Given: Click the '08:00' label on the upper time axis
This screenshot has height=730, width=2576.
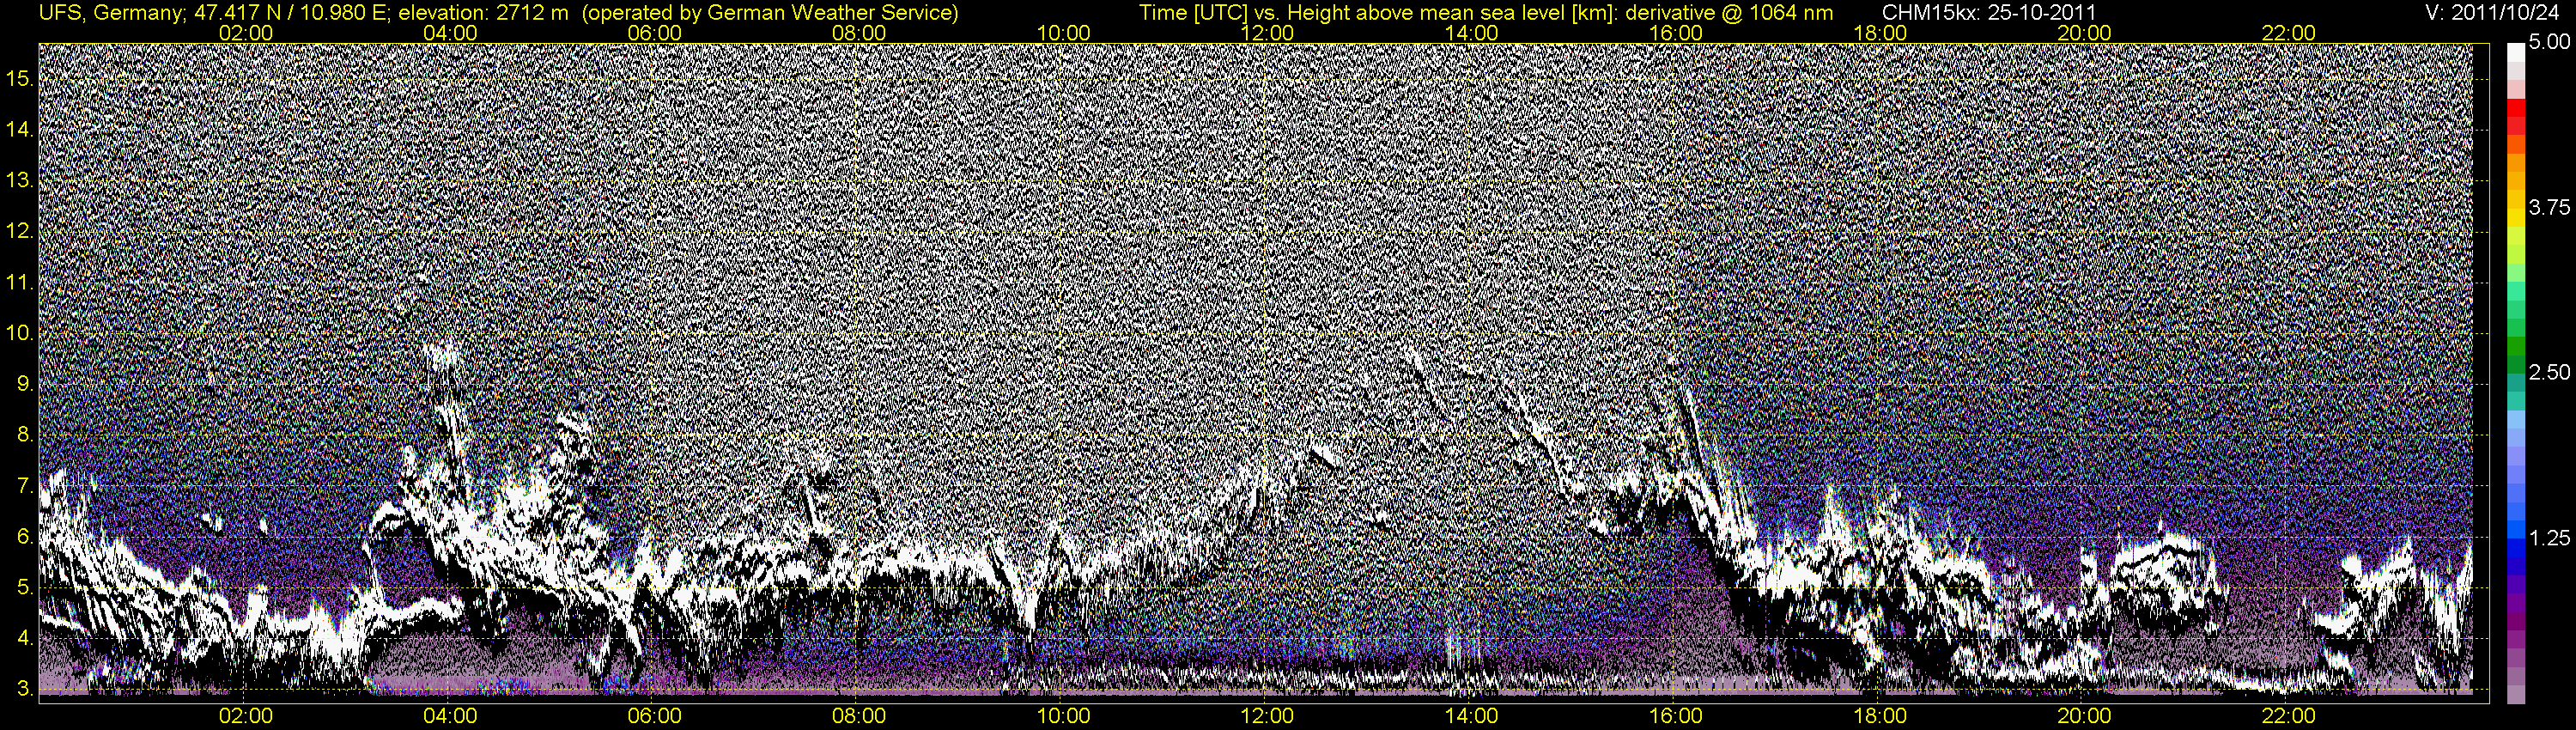Looking at the screenshot, I should coord(859,33).
